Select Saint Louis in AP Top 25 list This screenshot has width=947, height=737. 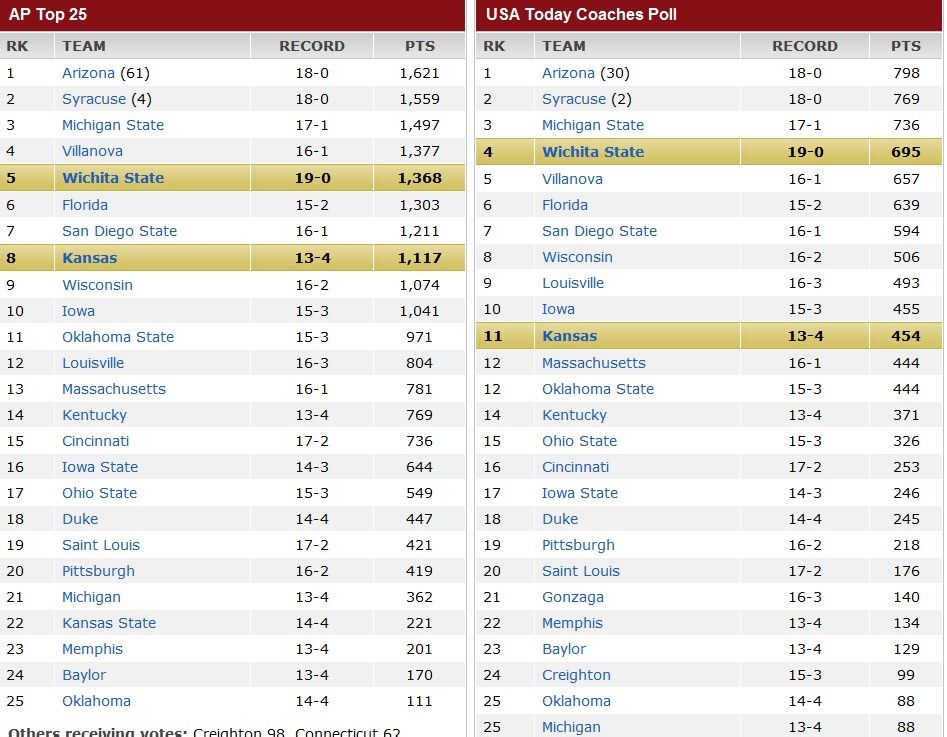point(101,545)
